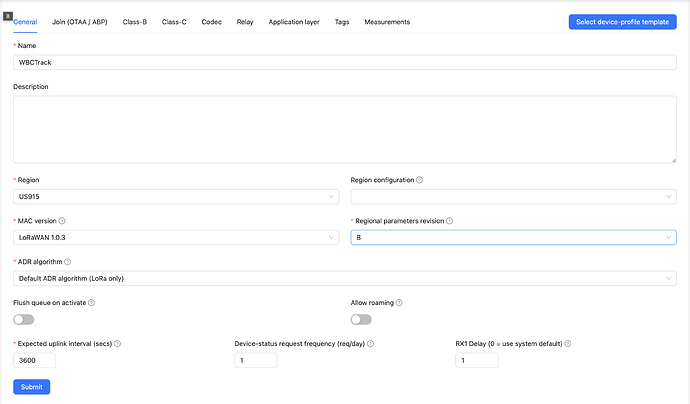Viewport: 690px width, 404px height.
Task: Open the Codec tab
Action: coord(211,21)
